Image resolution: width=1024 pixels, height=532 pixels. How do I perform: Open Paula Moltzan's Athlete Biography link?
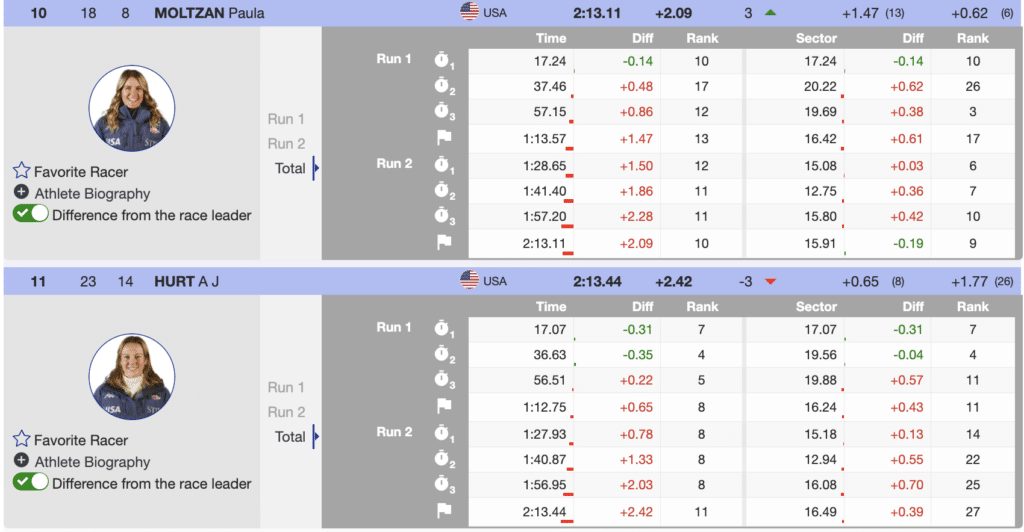(92, 193)
